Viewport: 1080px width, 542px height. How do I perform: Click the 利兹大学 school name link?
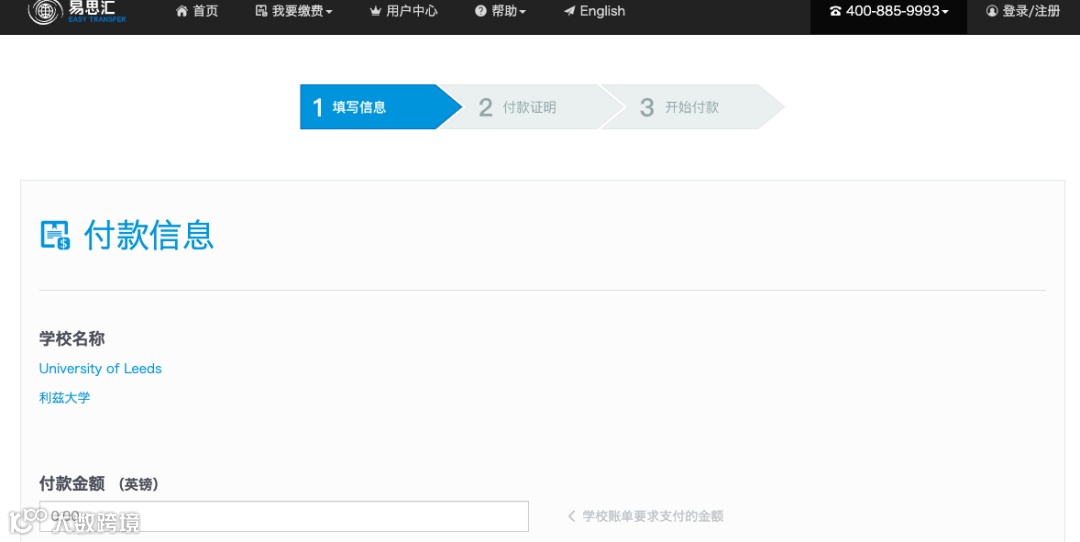click(65, 397)
